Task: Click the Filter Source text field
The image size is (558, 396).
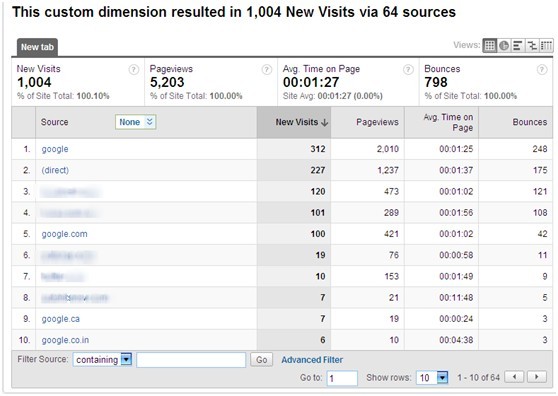Action: tap(191, 360)
